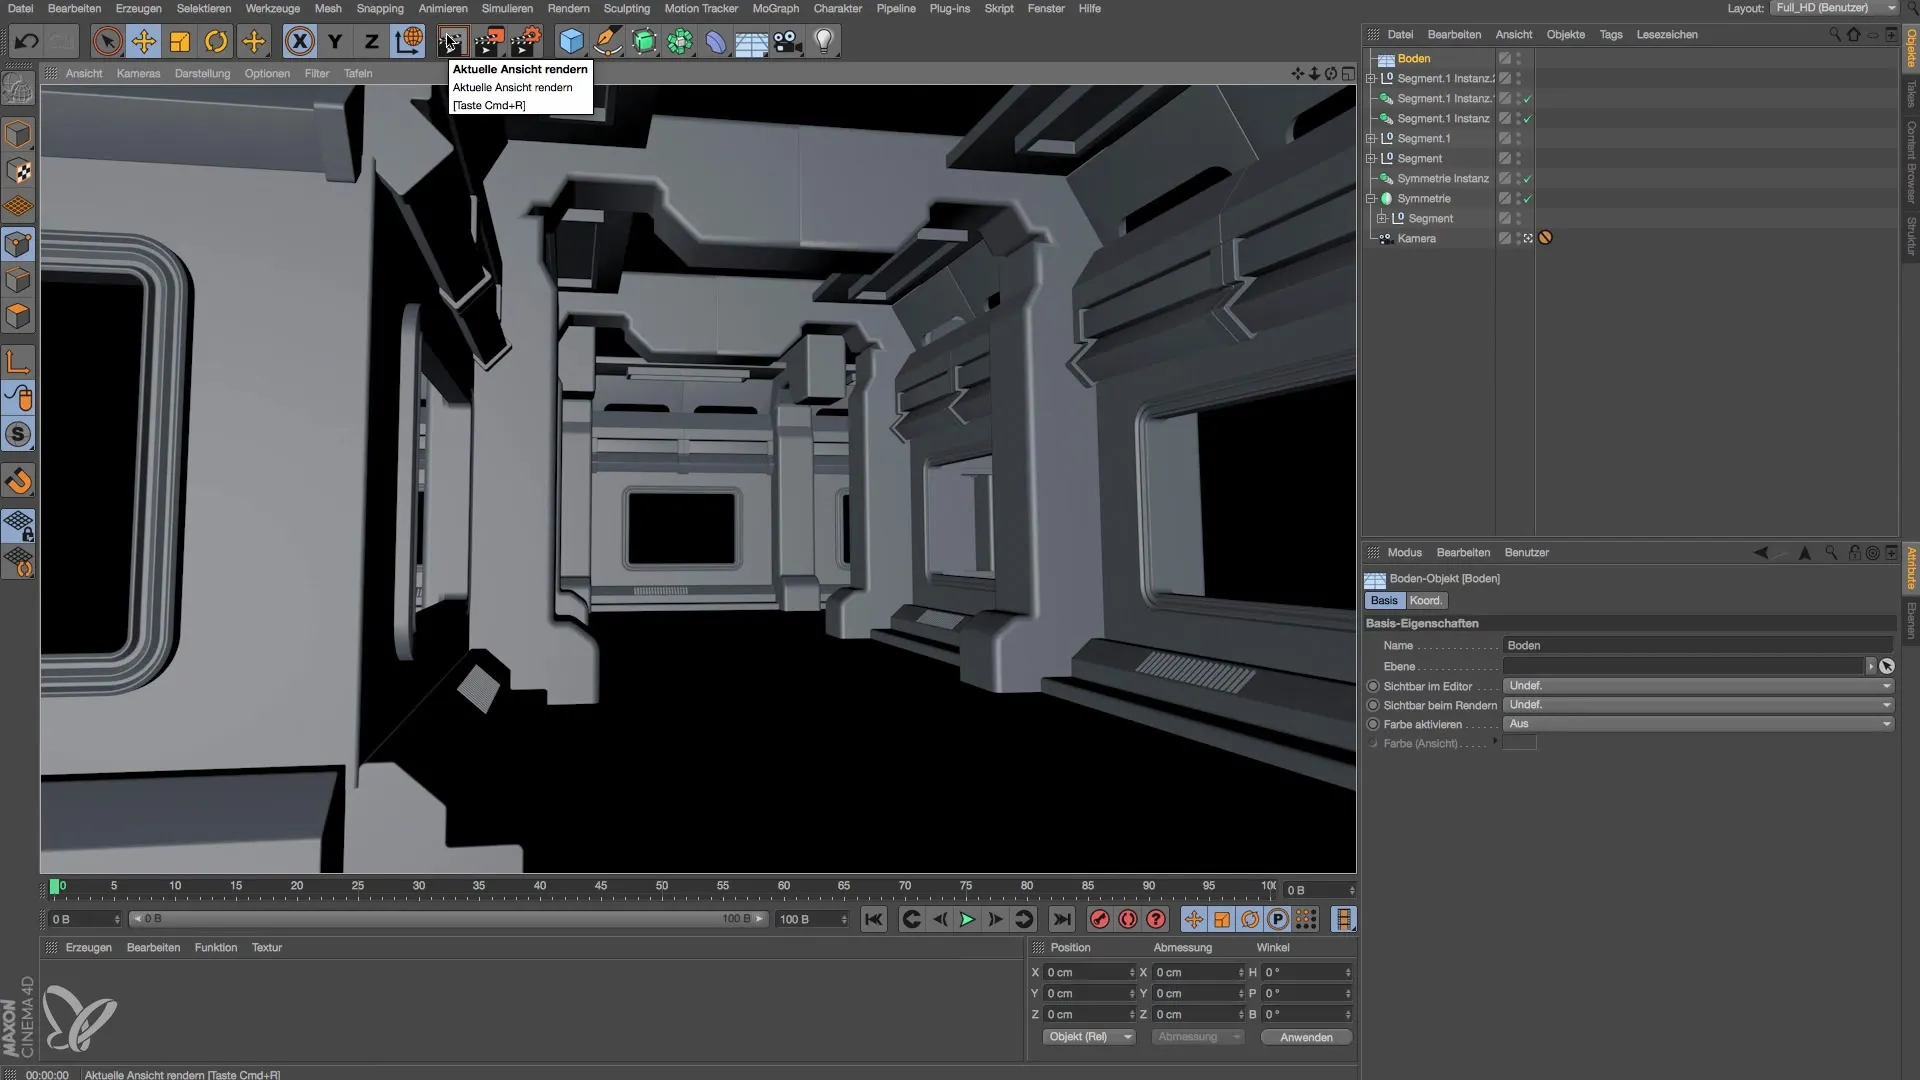This screenshot has height=1080, width=1920.
Task: Open Objekte menu in object manager
Action: [1565, 34]
